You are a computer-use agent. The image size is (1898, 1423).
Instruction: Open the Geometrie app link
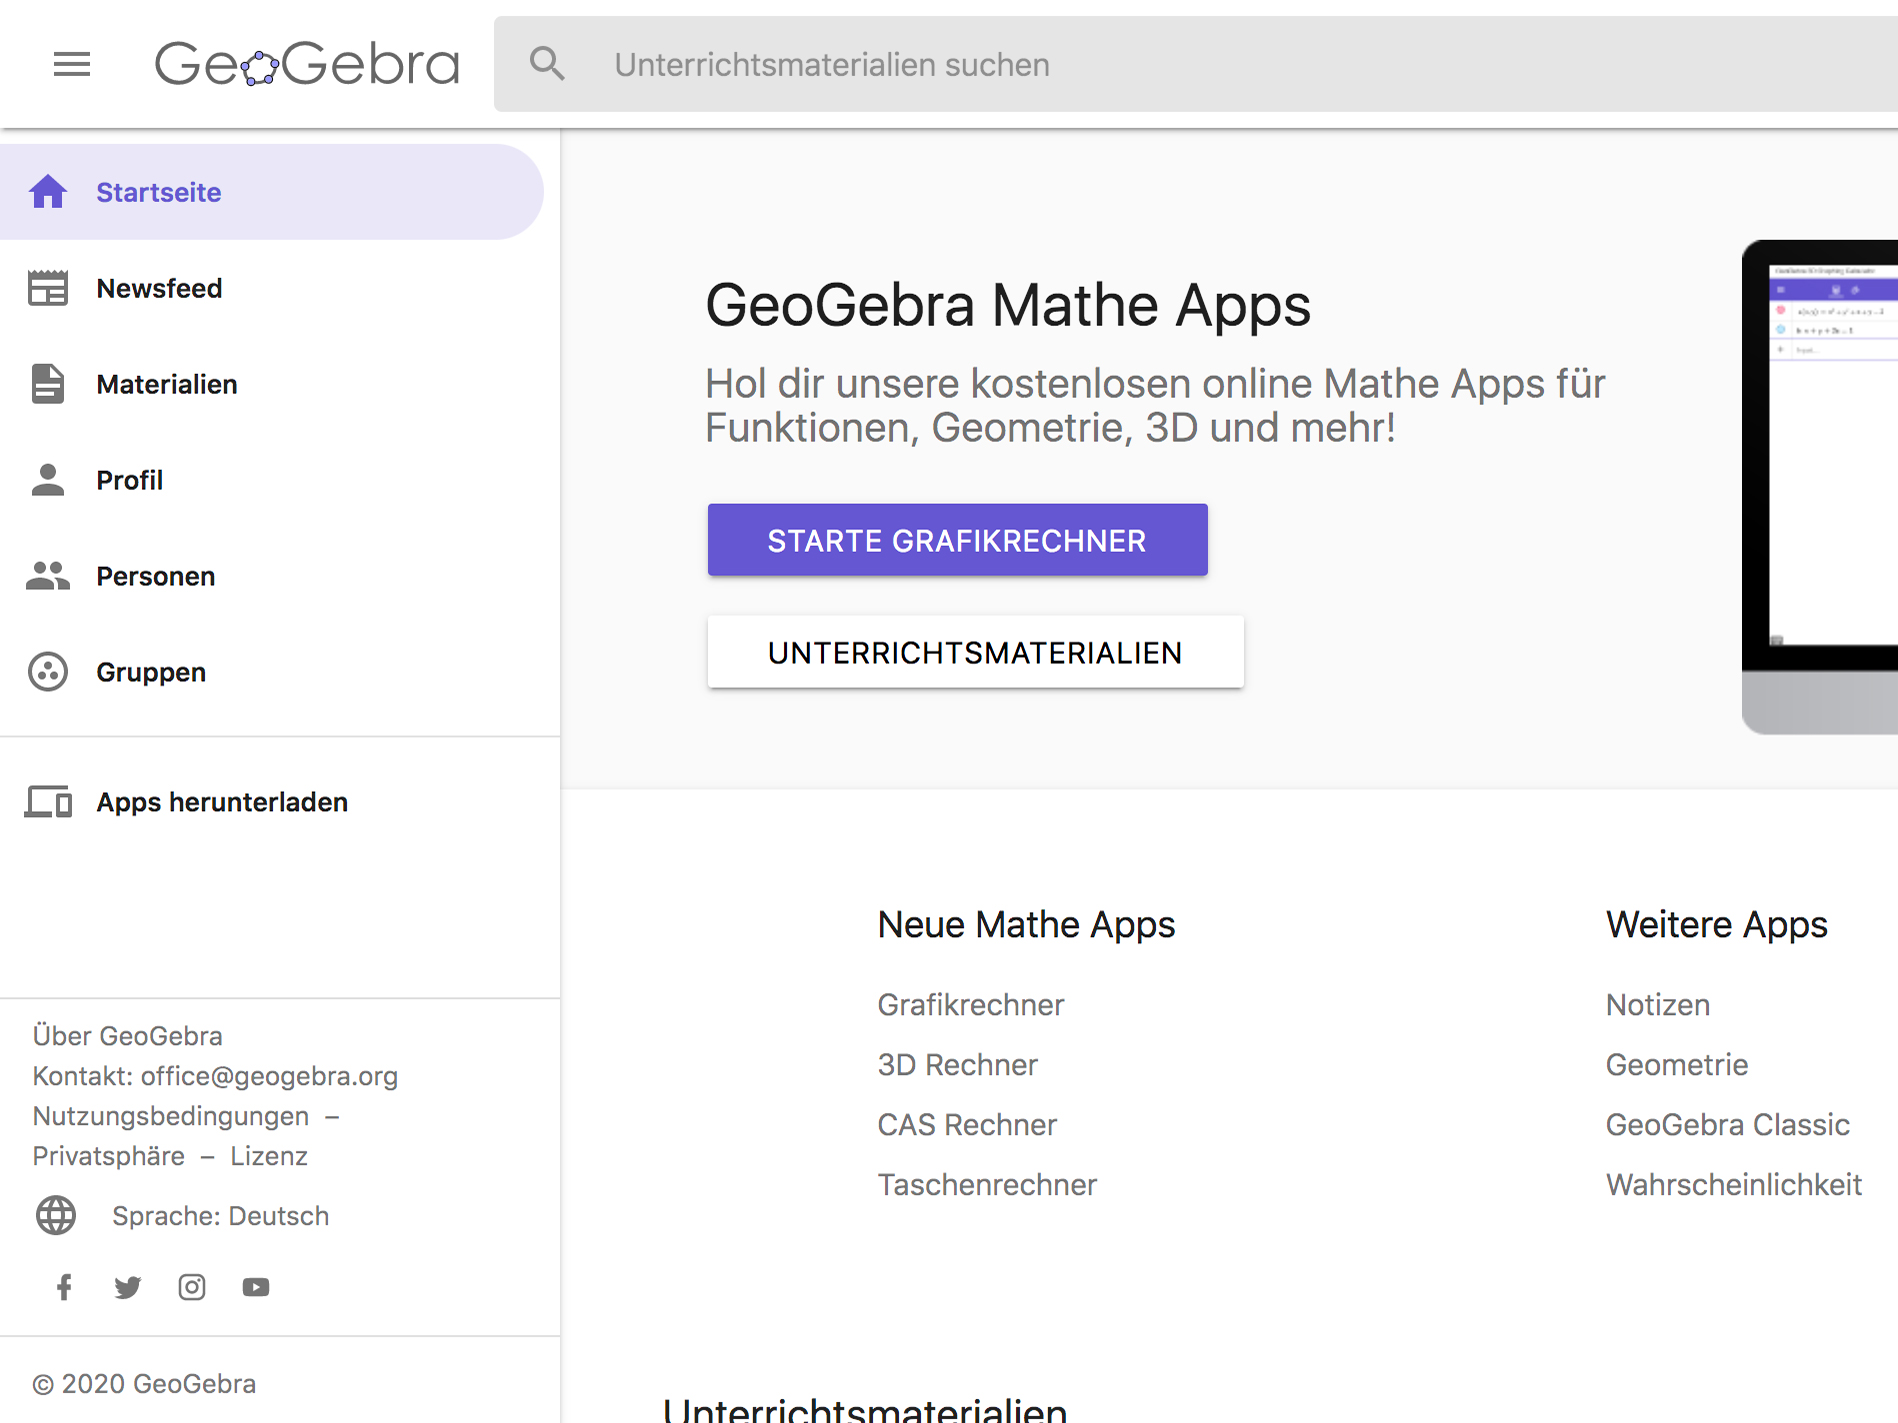pos(1677,1065)
